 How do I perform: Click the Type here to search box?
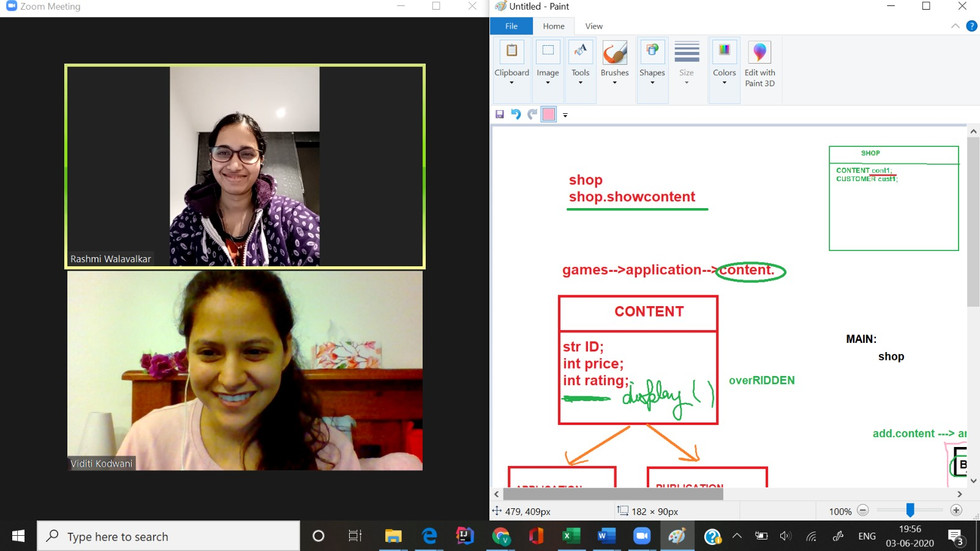[x=169, y=536]
